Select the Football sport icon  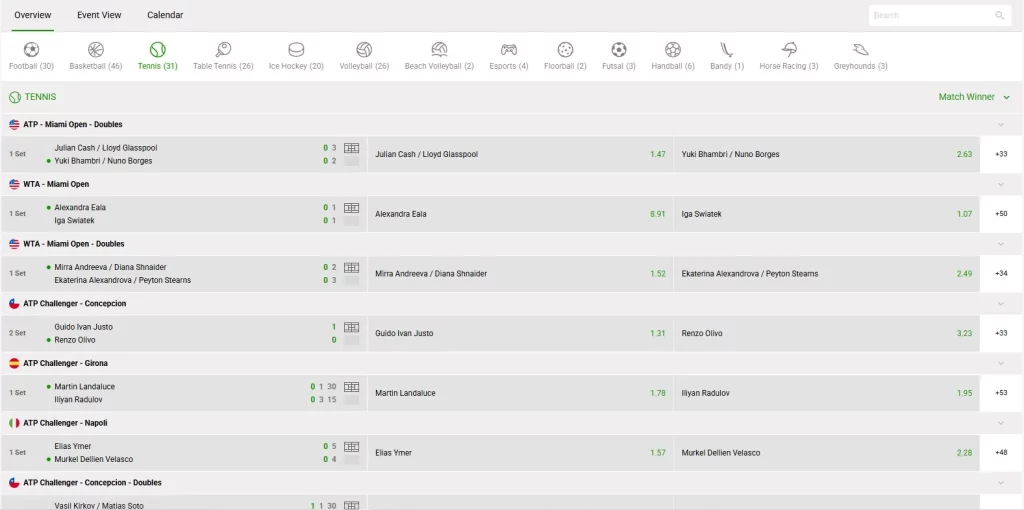(x=31, y=50)
